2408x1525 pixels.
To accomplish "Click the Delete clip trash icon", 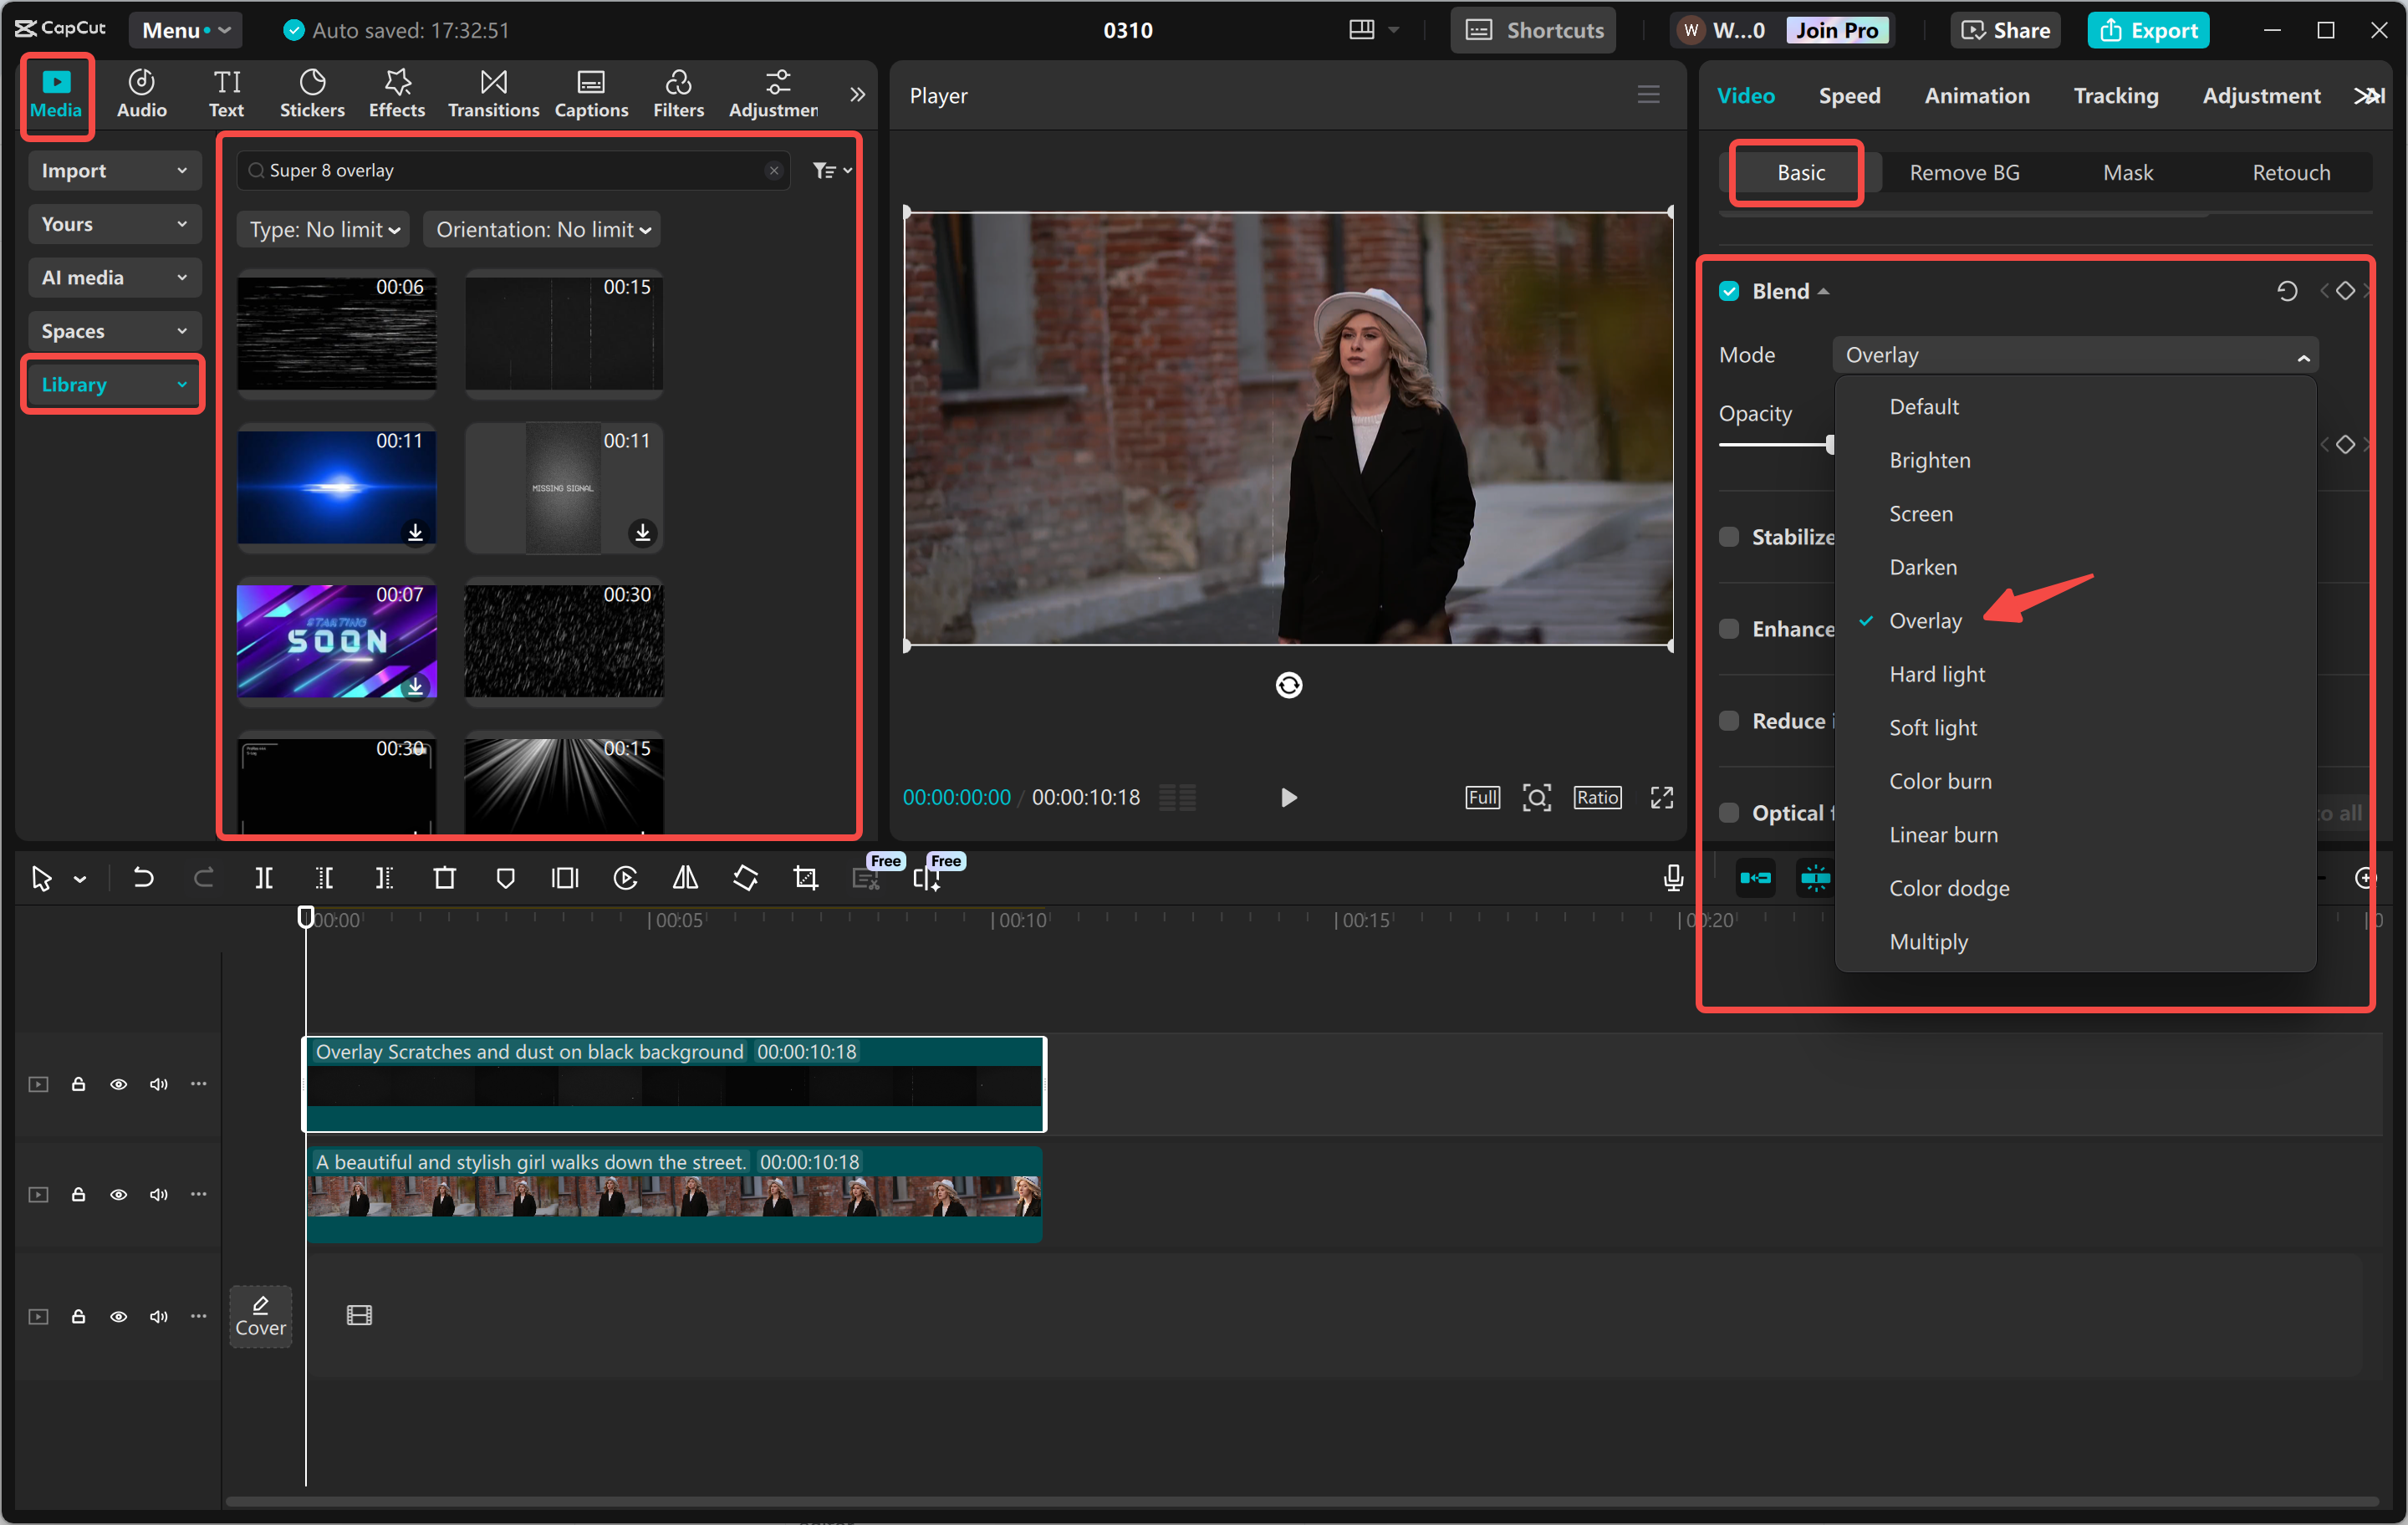I will pos(444,878).
